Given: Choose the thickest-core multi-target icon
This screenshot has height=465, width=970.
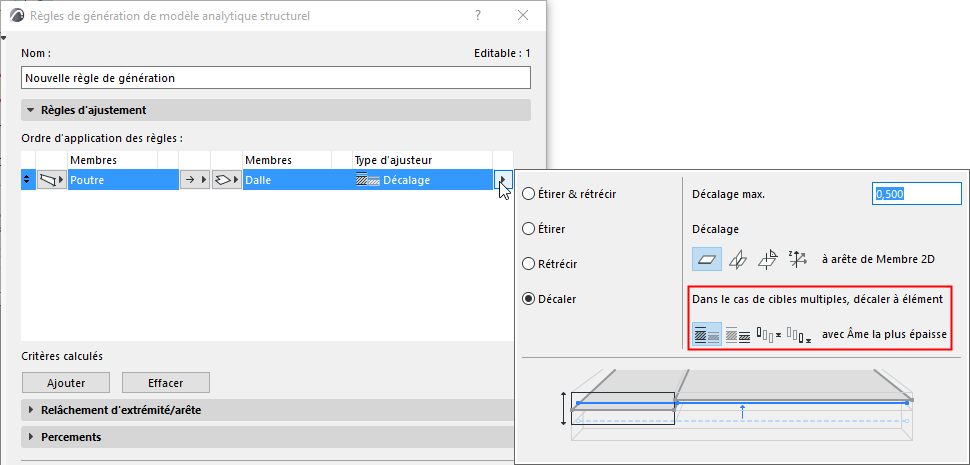Looking at the screenshot, I should [706, 335].
